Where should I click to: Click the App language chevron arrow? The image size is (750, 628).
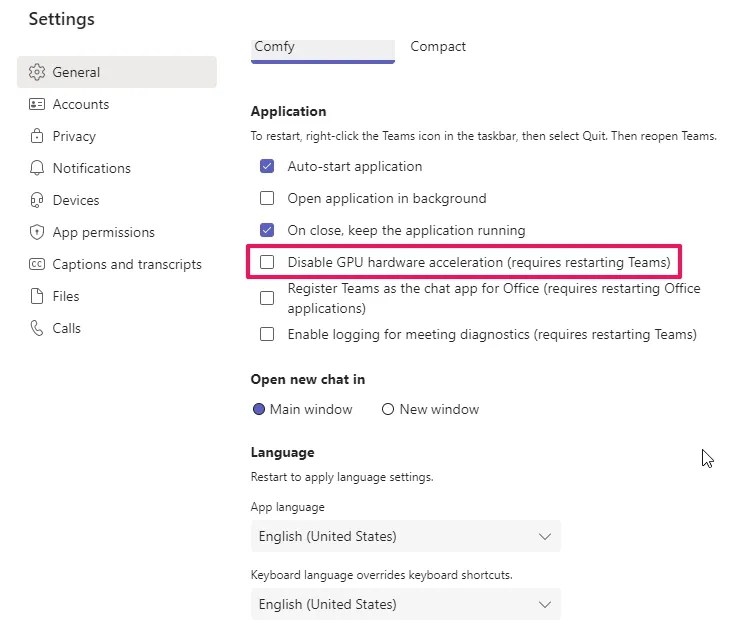tap(545, 537)
